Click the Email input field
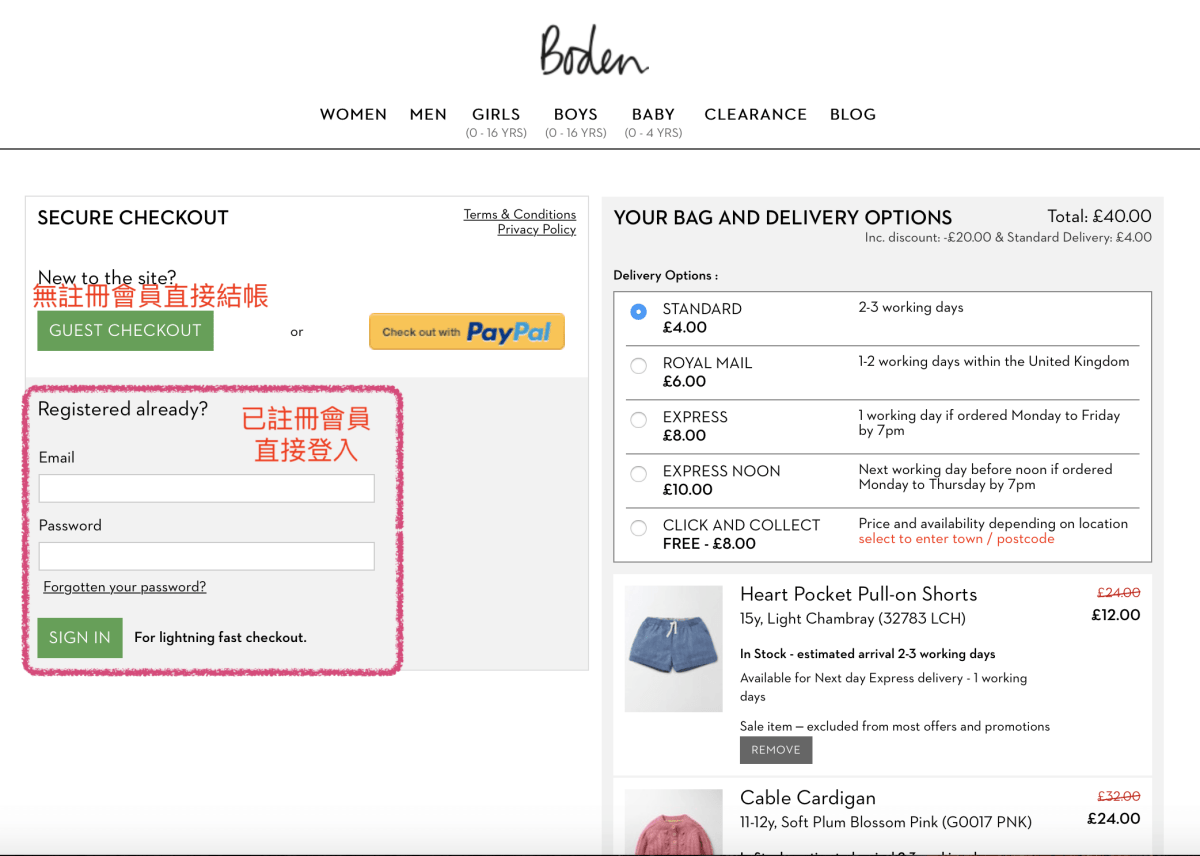Screen dimensions: 1200x856 coord(206,488)
